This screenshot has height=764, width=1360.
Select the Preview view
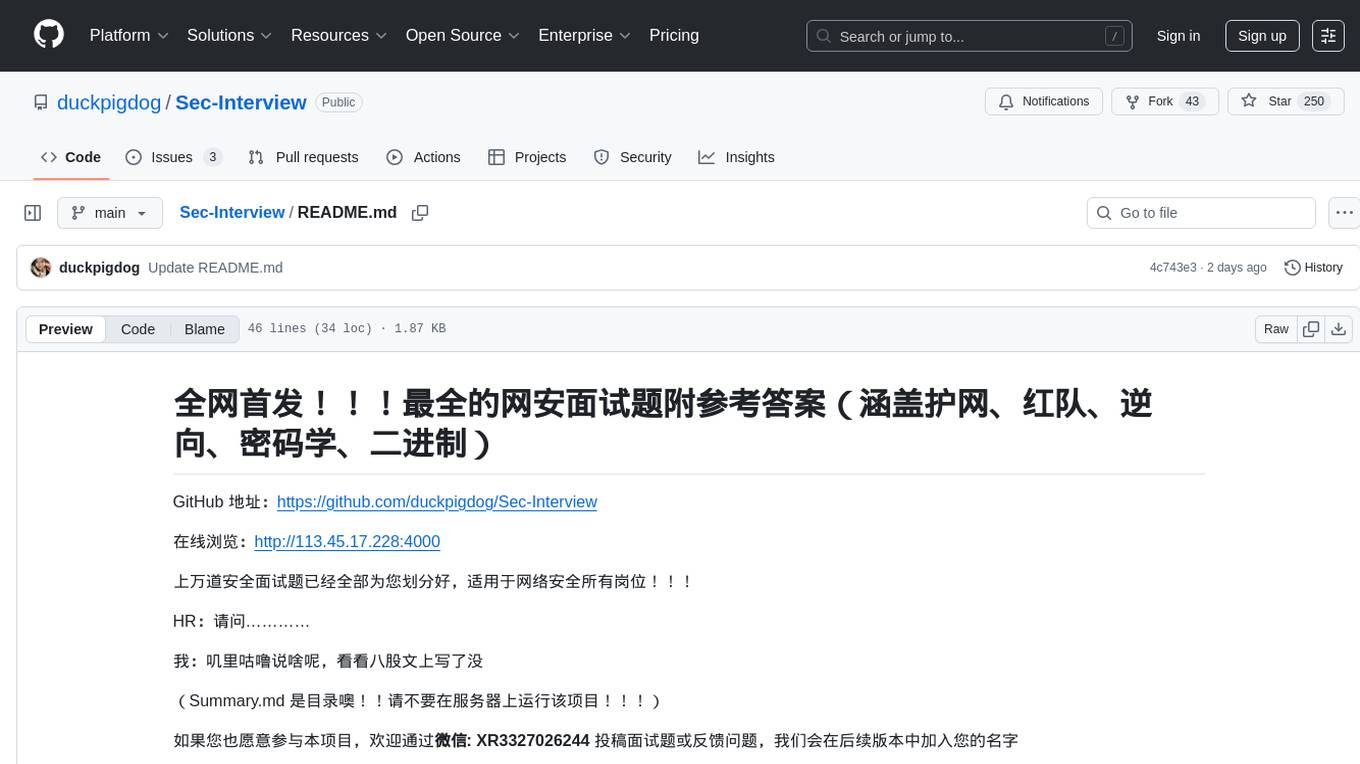click(x=66, y=329)
